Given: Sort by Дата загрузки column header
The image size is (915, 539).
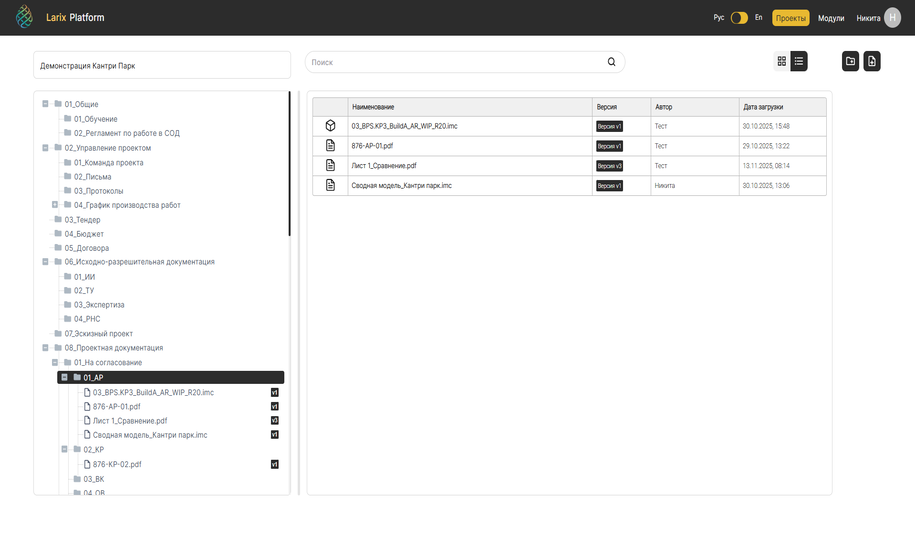Looking at the screenshot, I should pos(763,107).
